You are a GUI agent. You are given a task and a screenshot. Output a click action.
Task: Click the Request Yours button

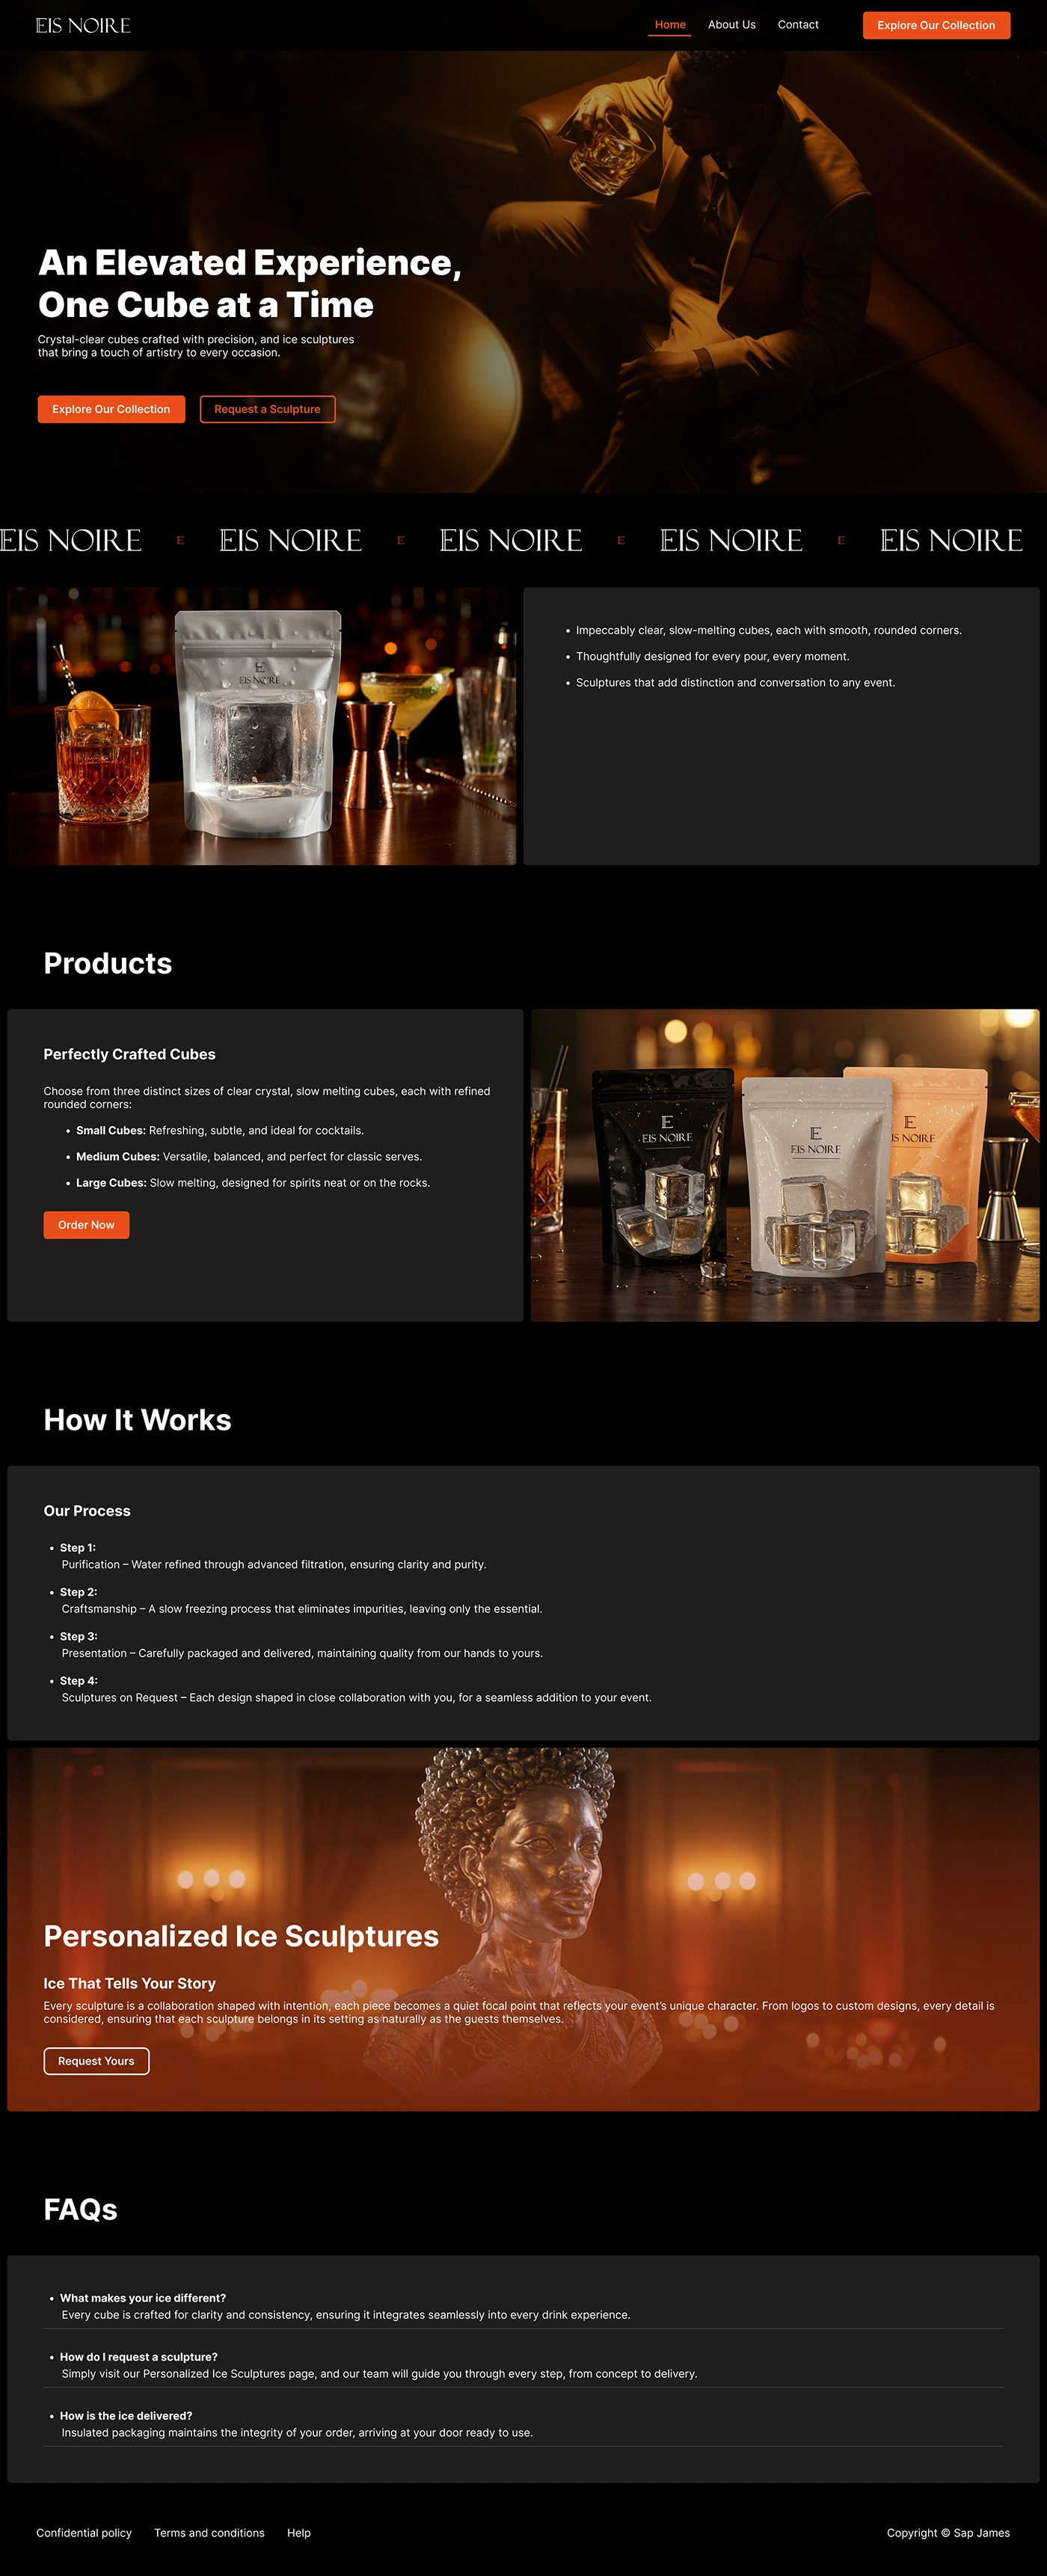(x=96, y=2061)
